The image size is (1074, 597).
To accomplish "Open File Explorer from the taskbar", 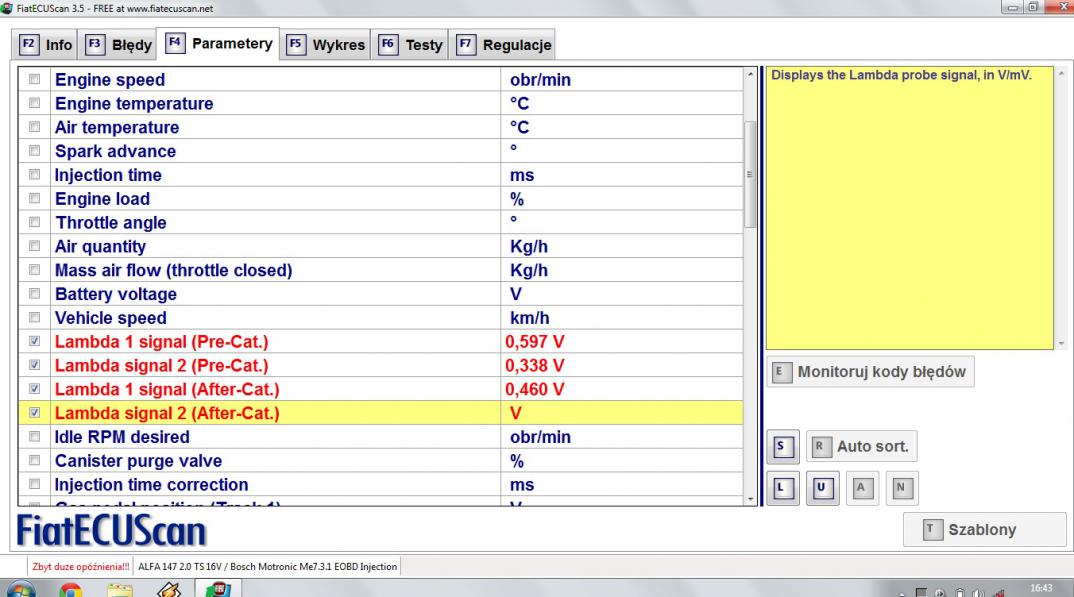I will (x=119, y=588).
